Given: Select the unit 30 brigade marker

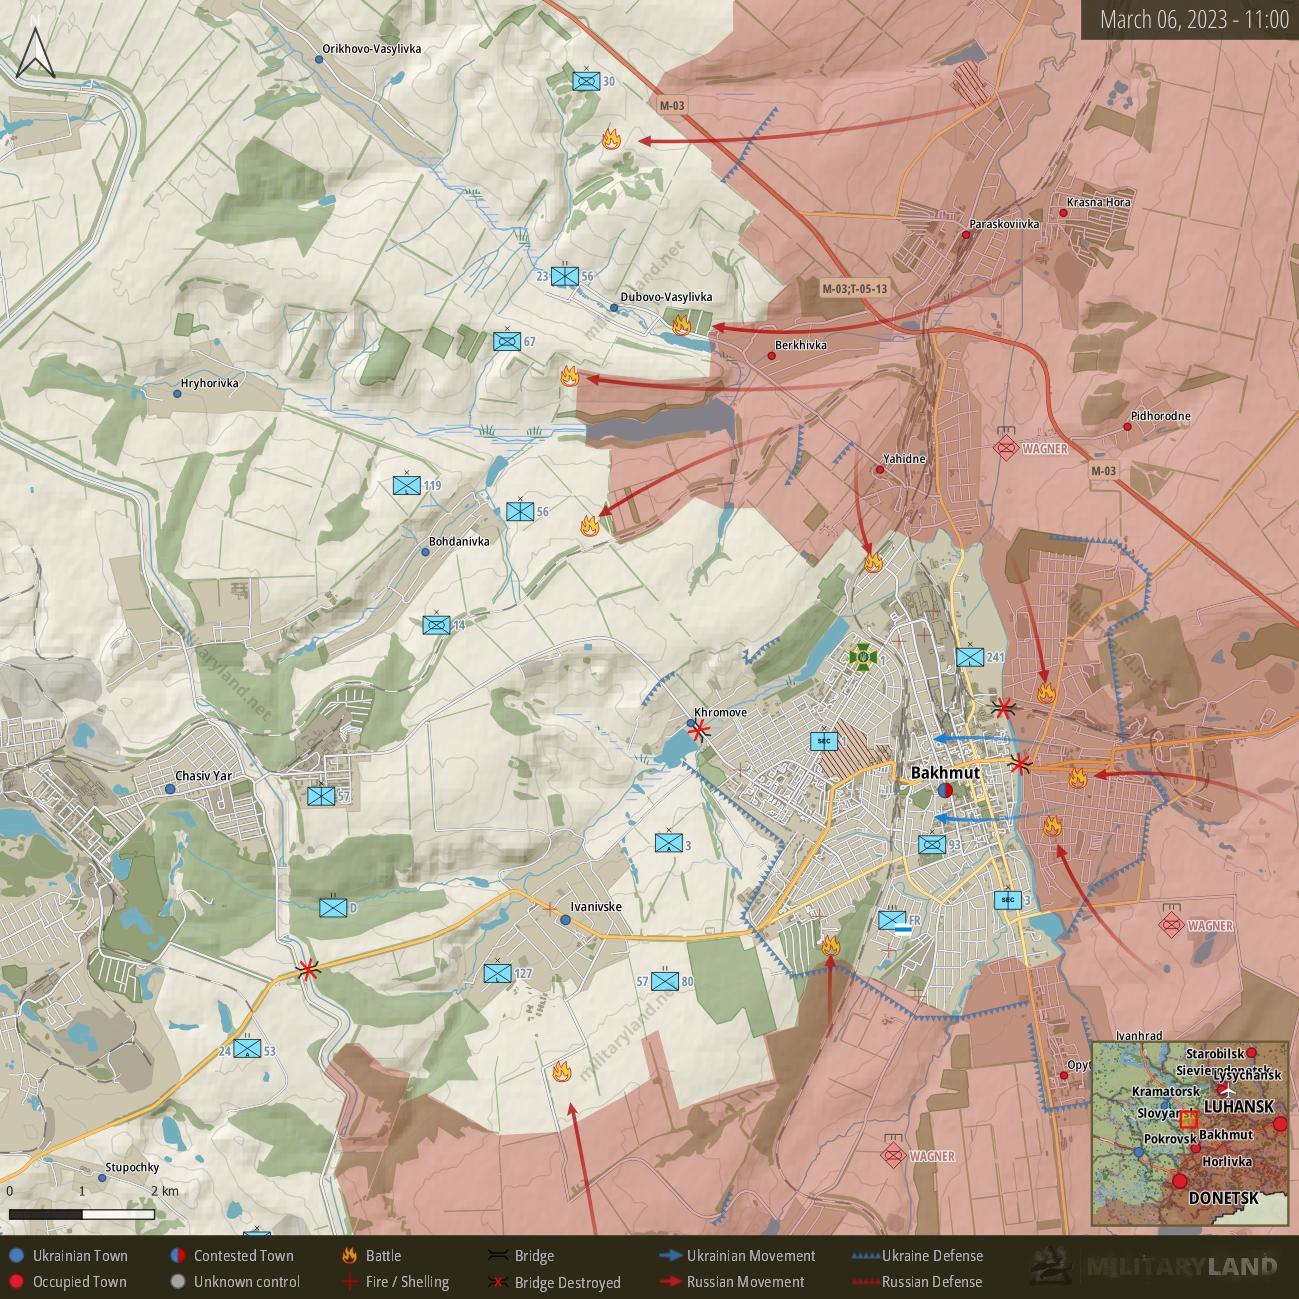Looking at the screenshot, I should point(586,81).
